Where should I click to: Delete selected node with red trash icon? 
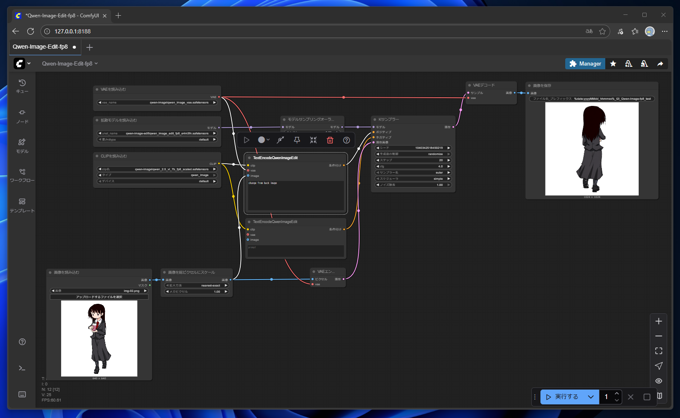330,140
